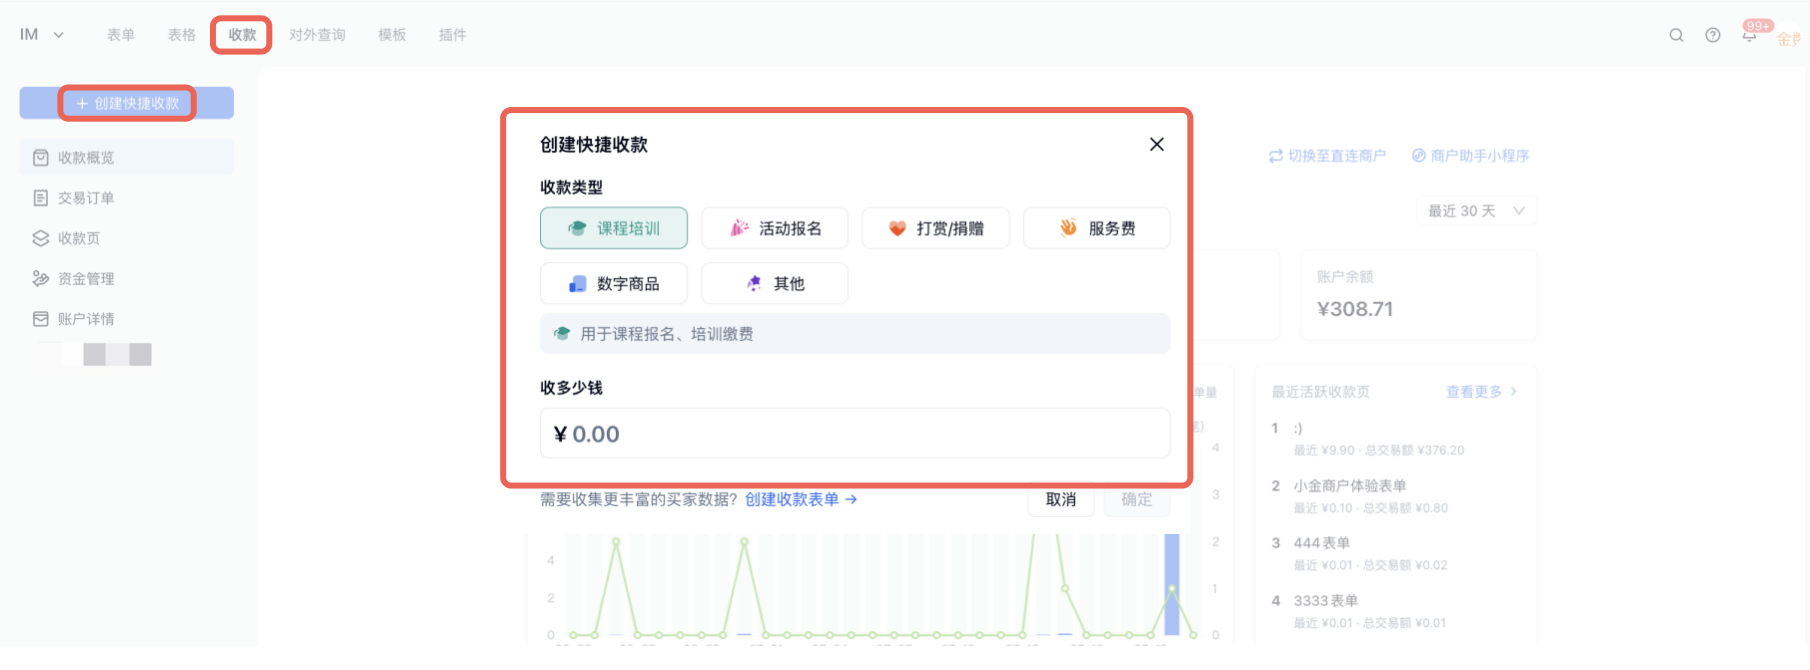
Task: Click the party popper icon on 活动报名
Action: click(739, 228)
